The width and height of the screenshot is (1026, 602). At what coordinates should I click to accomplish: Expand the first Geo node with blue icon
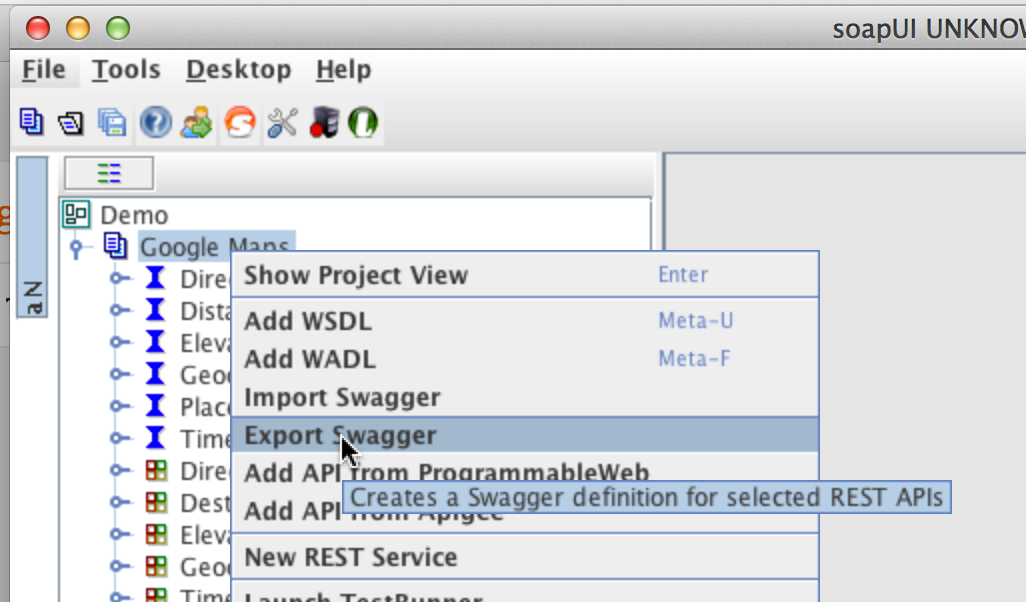[x=118, y=374]
